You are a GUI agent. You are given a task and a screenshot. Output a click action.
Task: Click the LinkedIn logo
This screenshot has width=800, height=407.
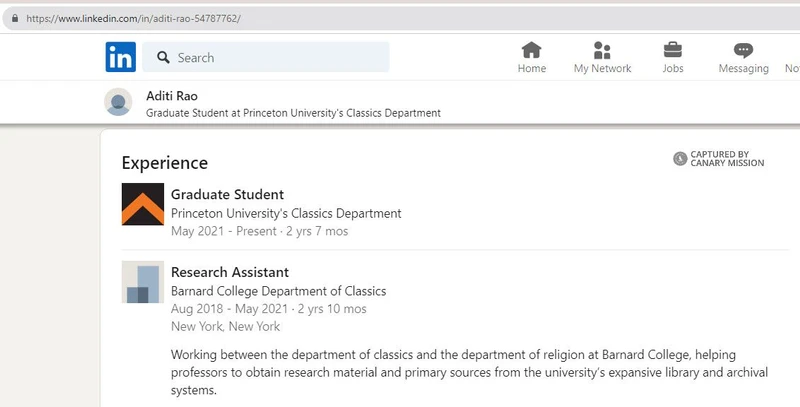pyautogui.click(x=120, y=57)
